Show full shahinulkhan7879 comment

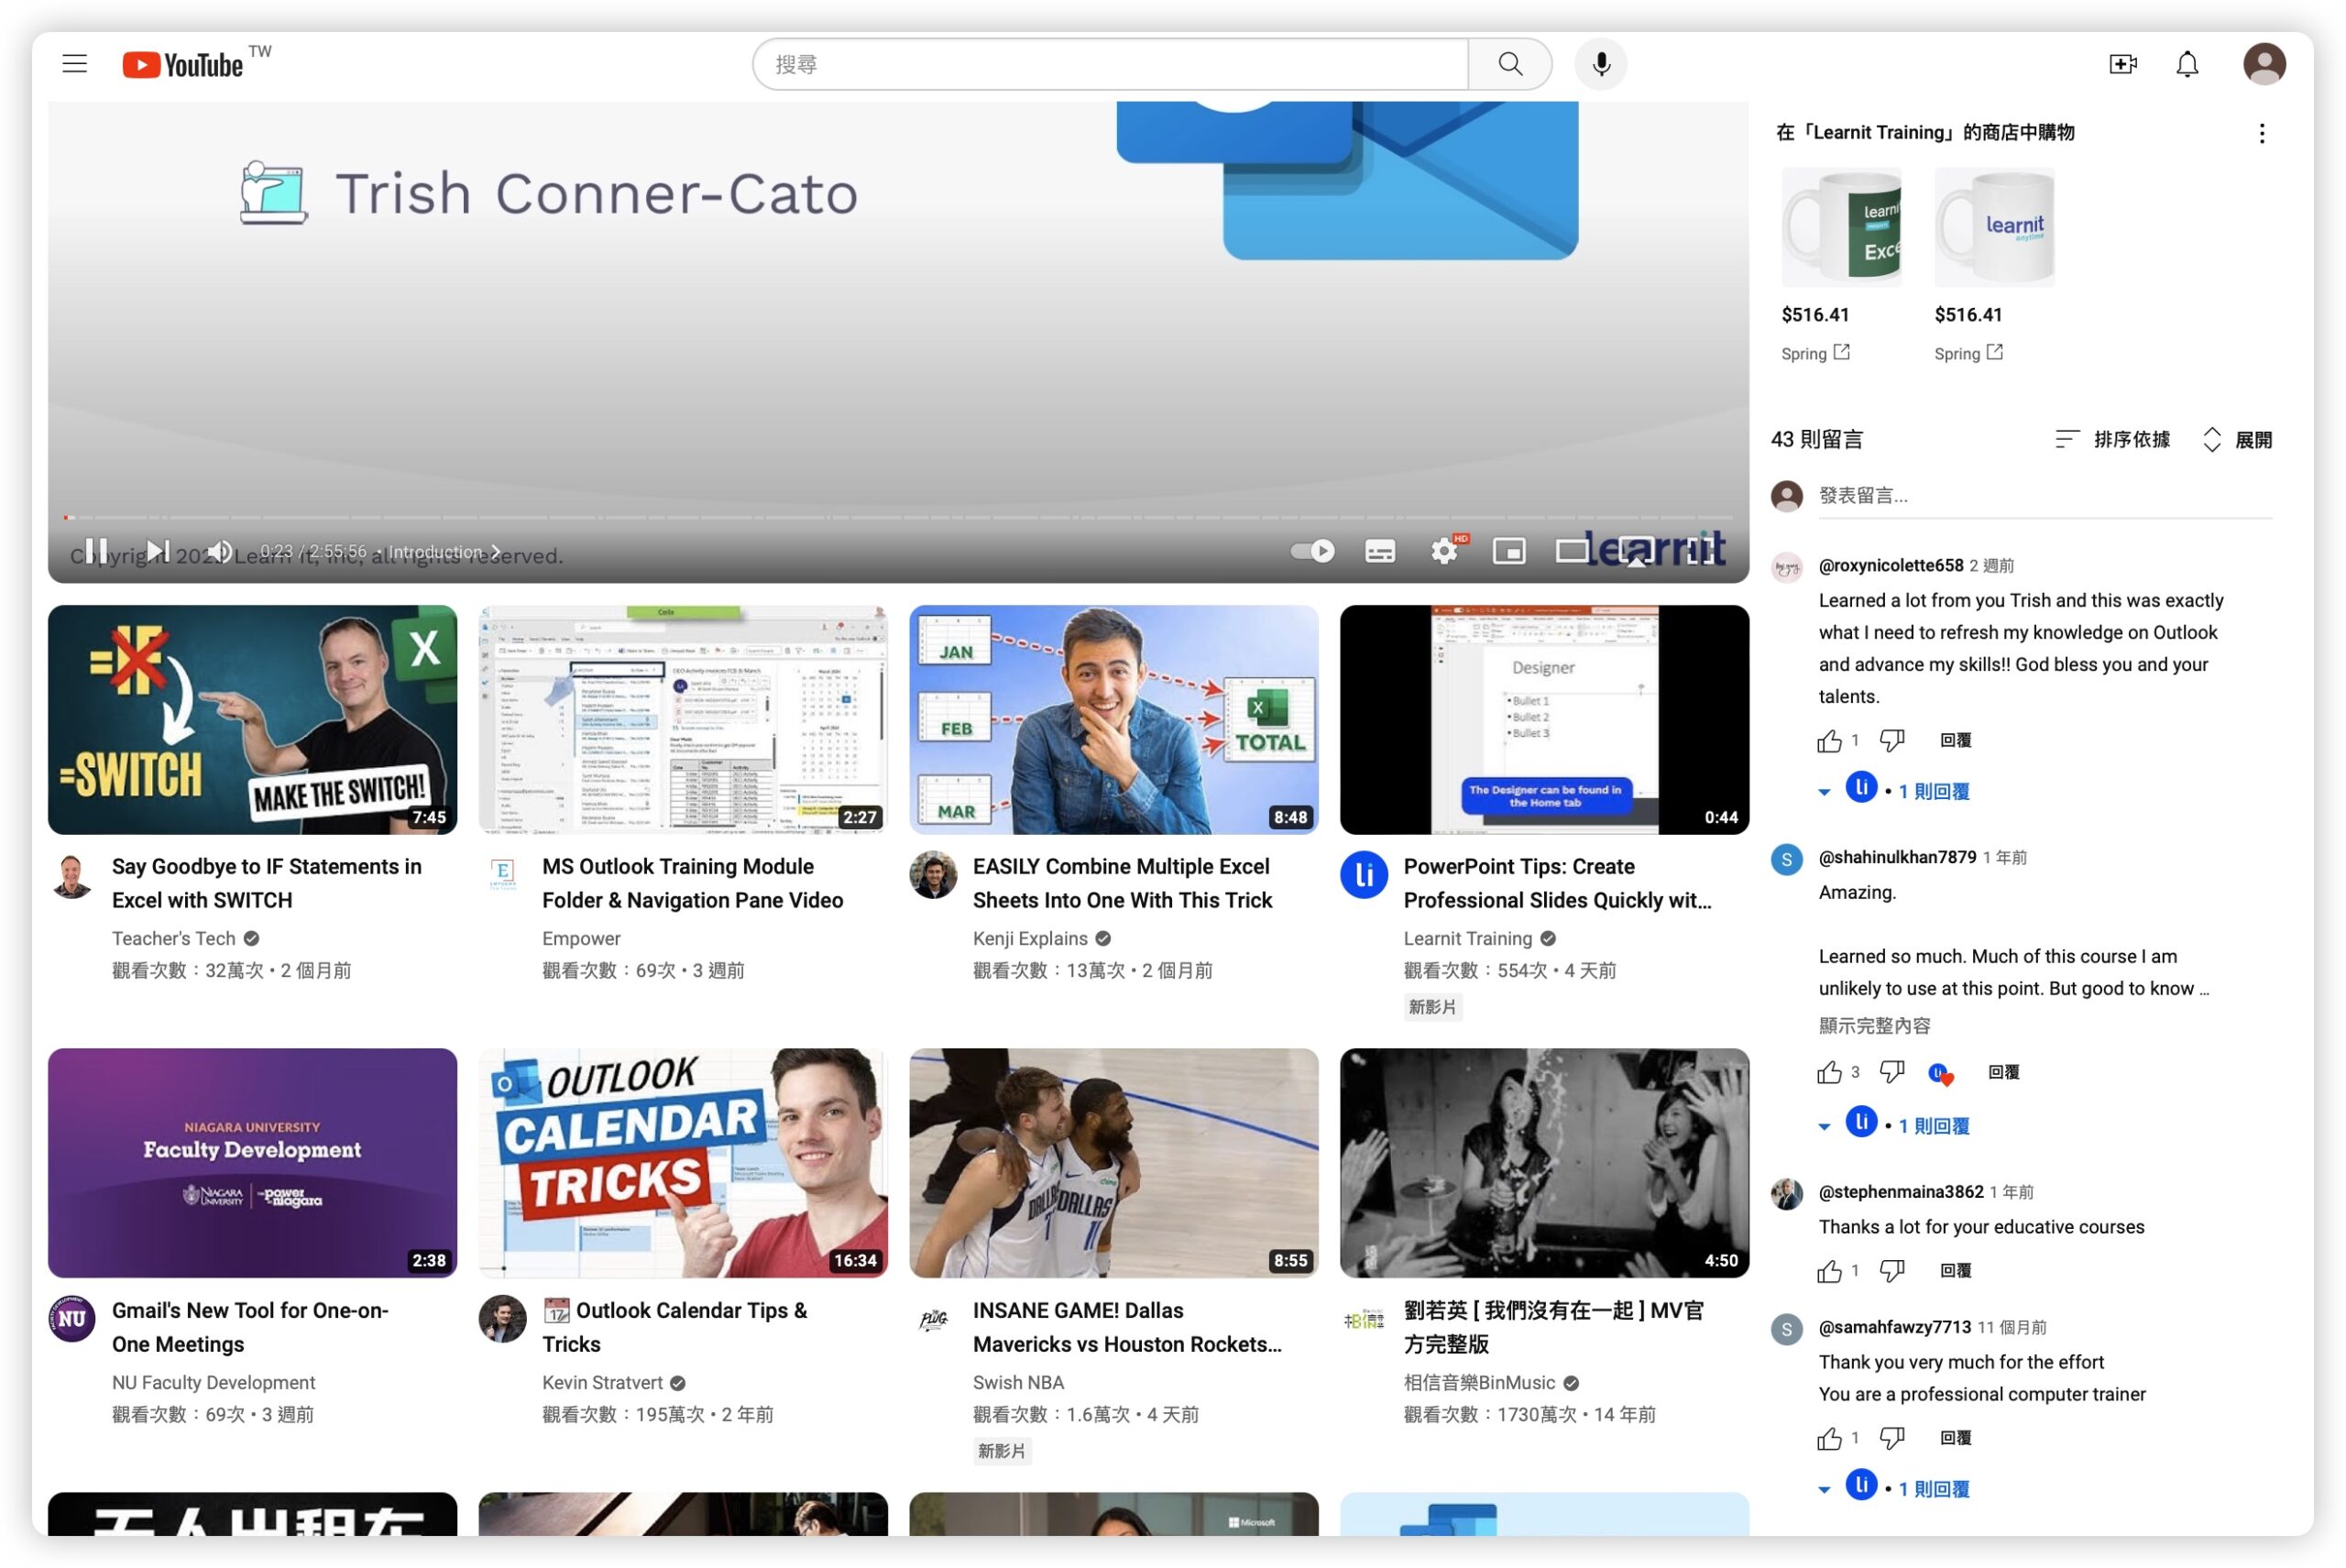[x=1874, y=1025]
